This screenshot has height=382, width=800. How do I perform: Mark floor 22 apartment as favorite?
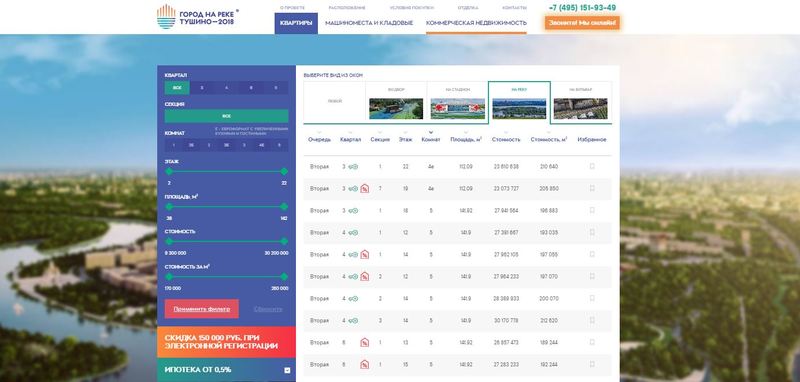point(592,166)
